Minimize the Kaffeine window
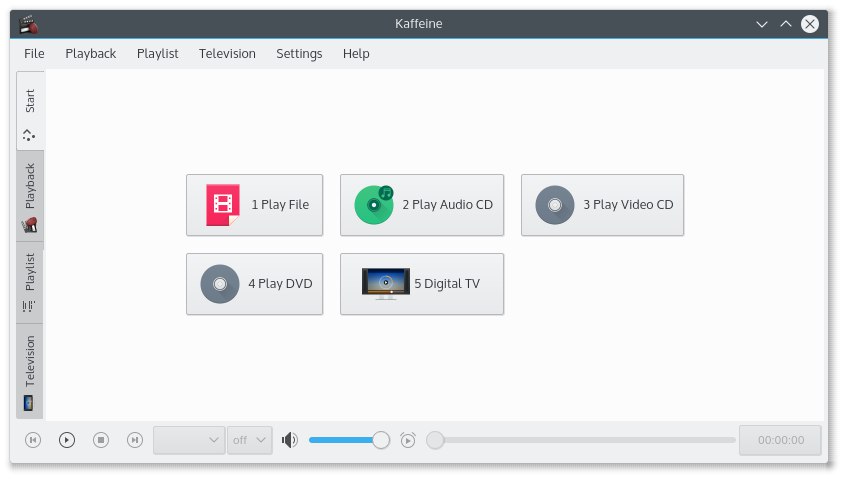This screenshot has height=479, width=844. (762, 24)
